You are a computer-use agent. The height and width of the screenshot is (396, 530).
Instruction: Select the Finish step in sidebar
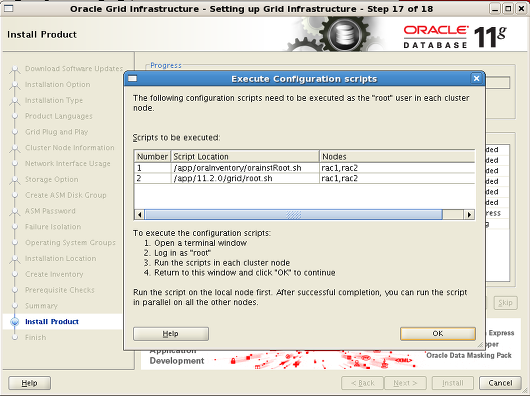[x=35, y=338]
